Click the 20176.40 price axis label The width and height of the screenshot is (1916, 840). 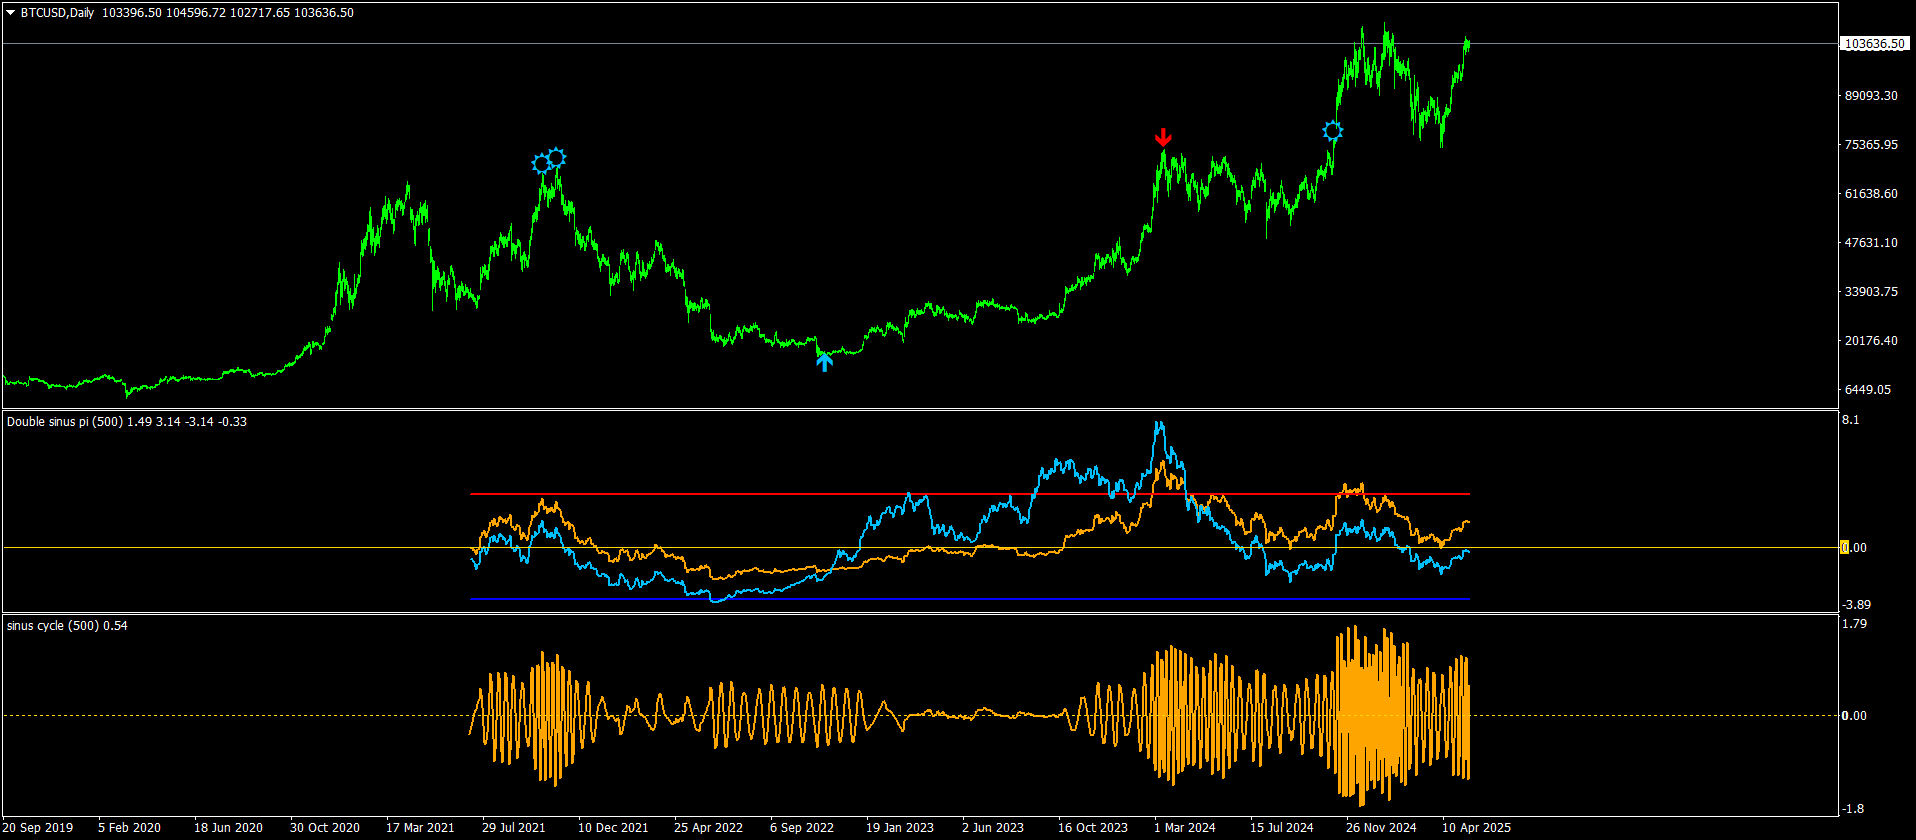[x=1871, y=341]
